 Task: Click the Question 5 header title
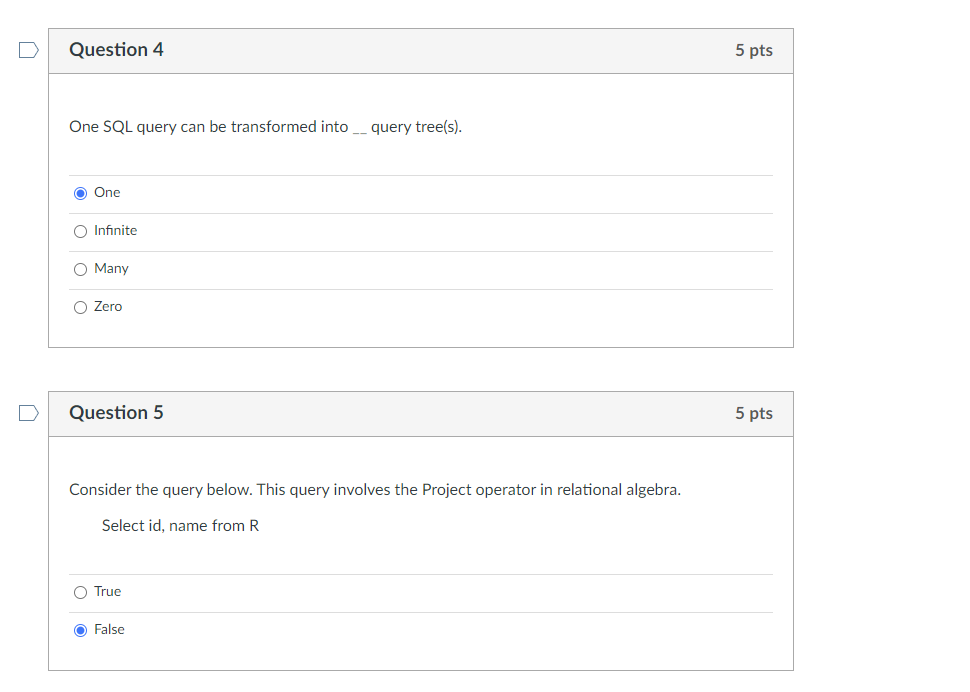click(x=117, y=412)
